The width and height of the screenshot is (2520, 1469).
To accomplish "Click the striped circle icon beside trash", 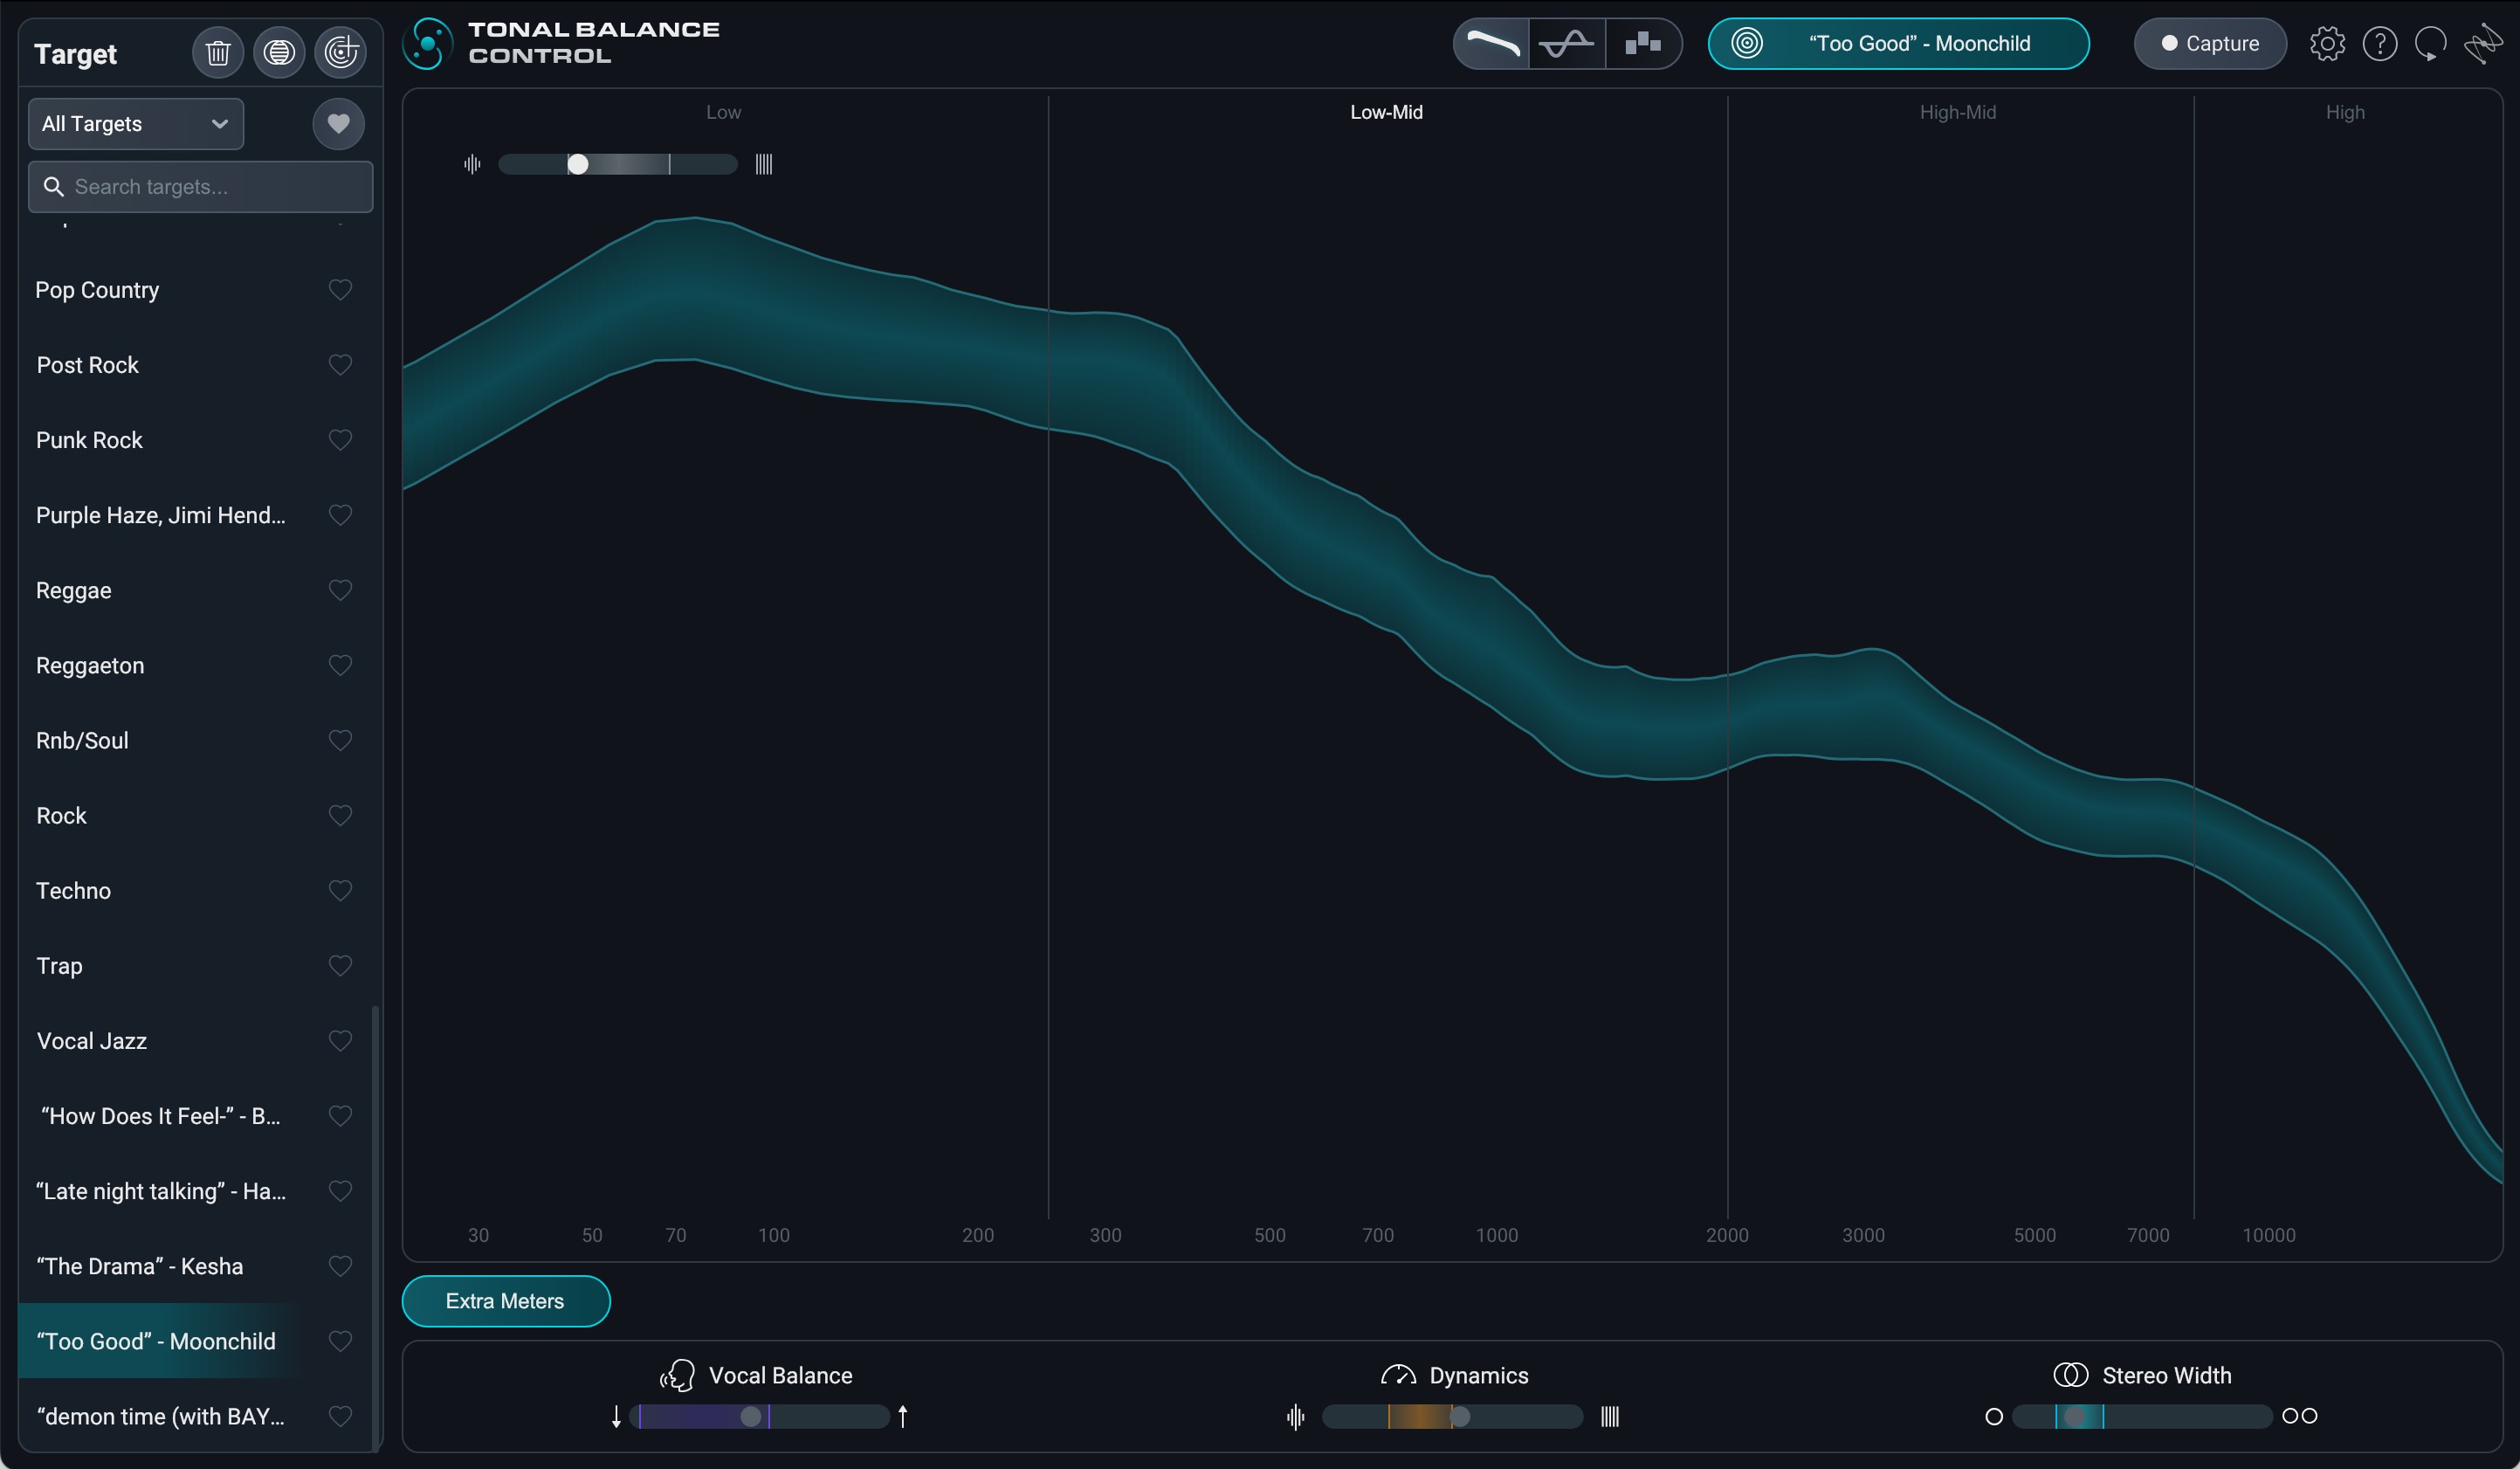I will (x=279, y=52).
